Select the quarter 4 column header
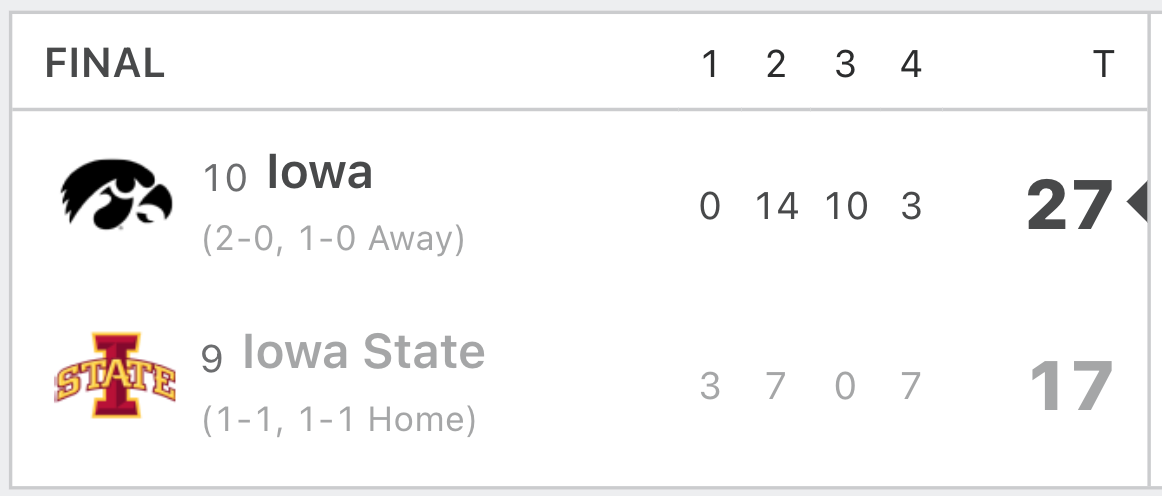 pos(911,64)
